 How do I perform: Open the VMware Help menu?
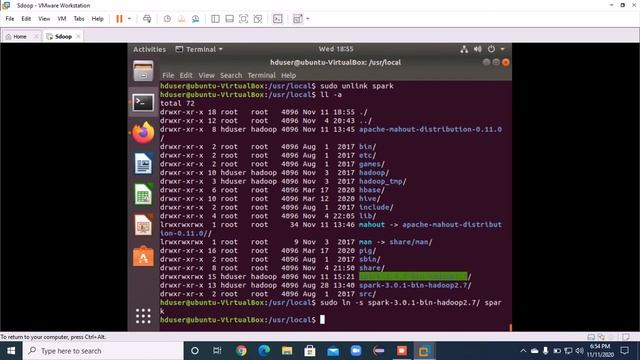tap(98, 19)
